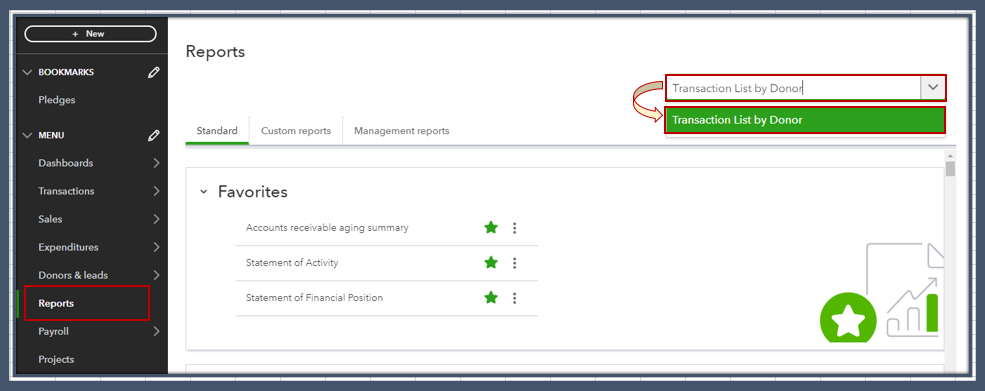Open Donors & leads in the sidebar
985x391 pixels.
[73, 275]
